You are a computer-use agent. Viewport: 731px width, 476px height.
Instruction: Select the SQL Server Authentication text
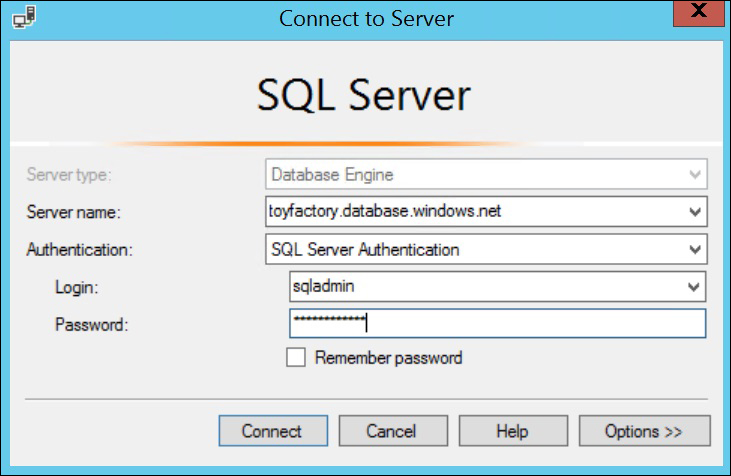365,250
